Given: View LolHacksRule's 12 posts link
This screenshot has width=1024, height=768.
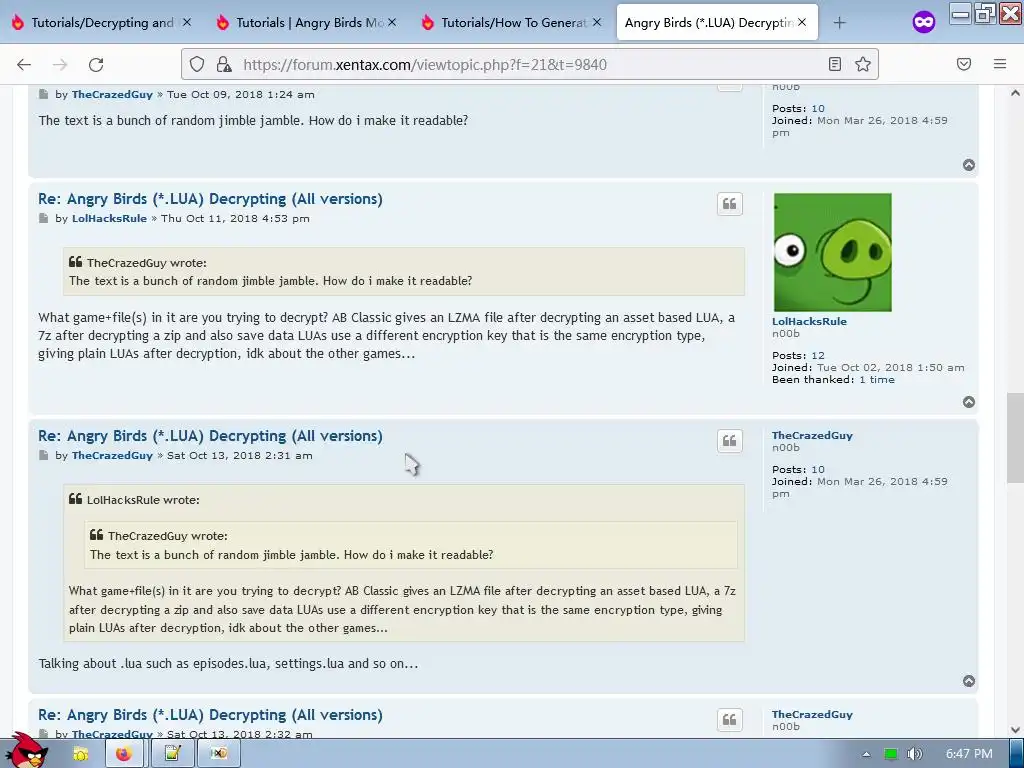Looking at the screenshot, I should click(x=818, y=355).
